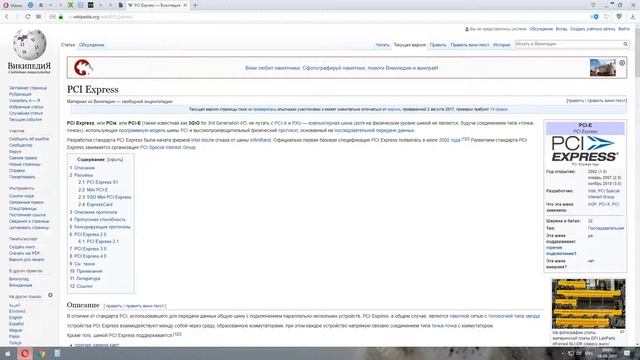Switch to the blue circle pinned tab
This screenshot has height=360, width=640.
30,5
